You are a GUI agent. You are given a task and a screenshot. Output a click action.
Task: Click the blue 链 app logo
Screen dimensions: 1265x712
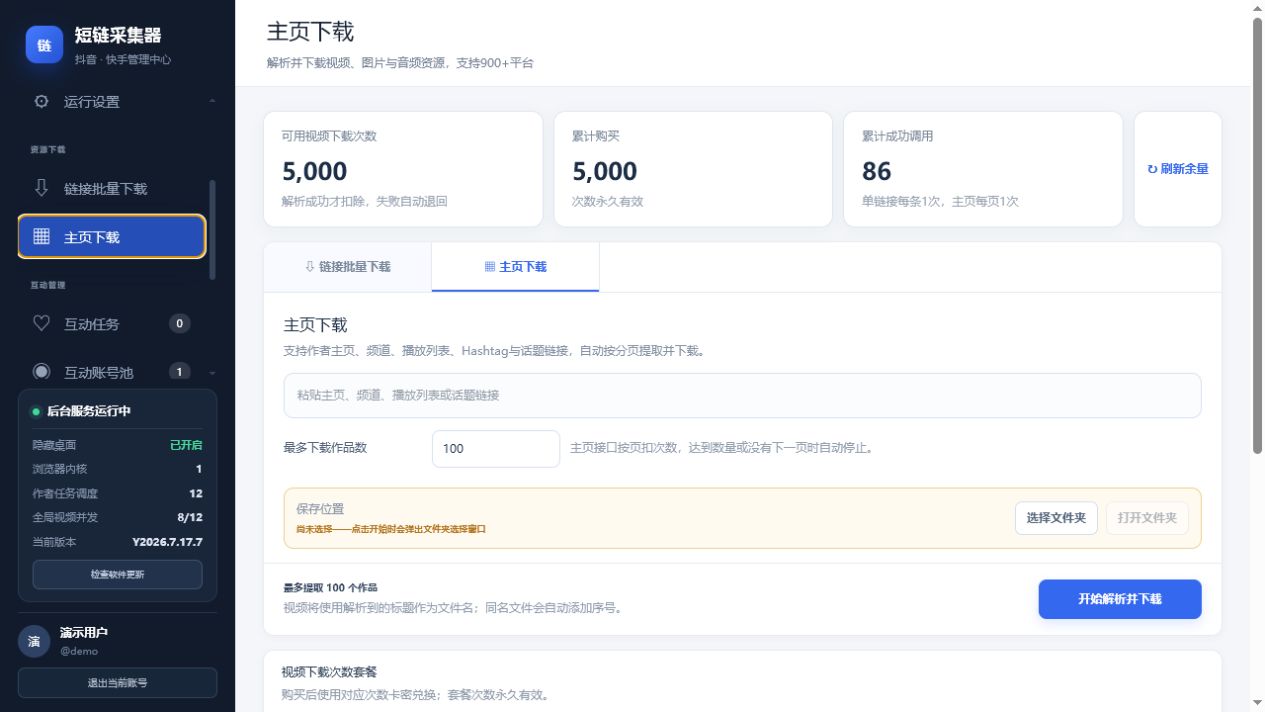point(44,45)
